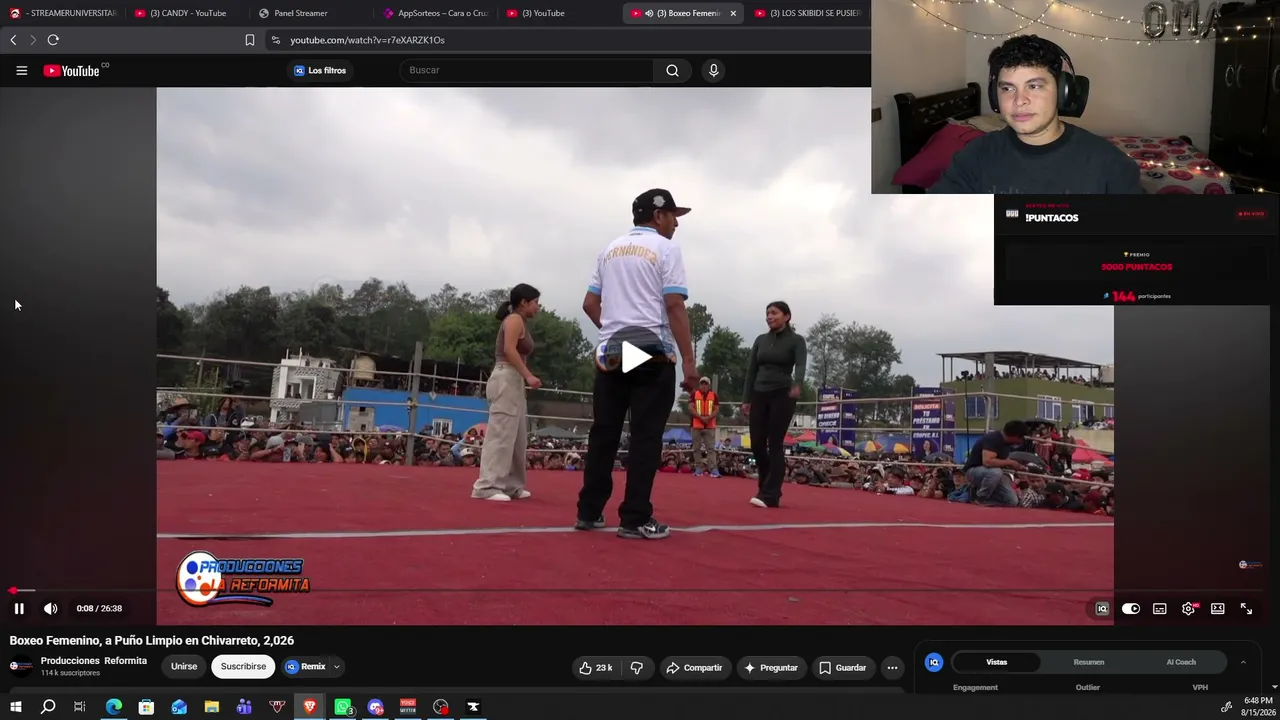Collapse the vidIQ panel with the chevron

[1243, 662]
